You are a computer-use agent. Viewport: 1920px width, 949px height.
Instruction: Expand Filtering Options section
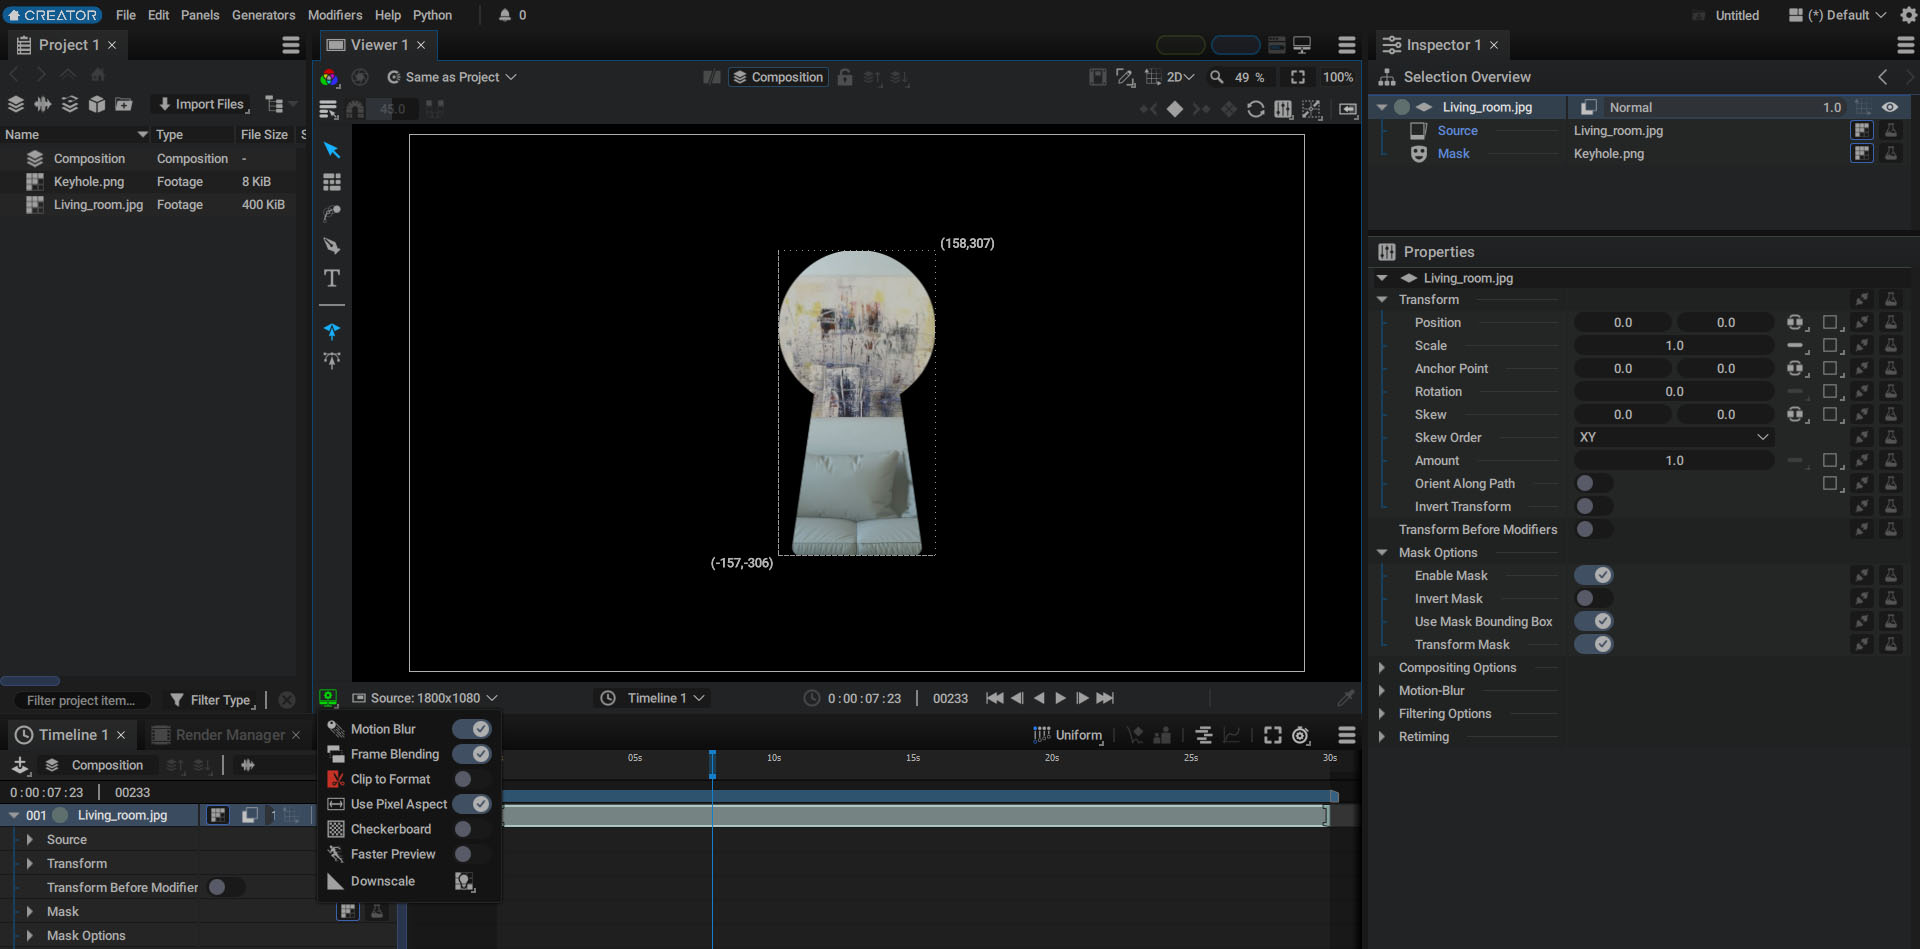pos(1382,713)
